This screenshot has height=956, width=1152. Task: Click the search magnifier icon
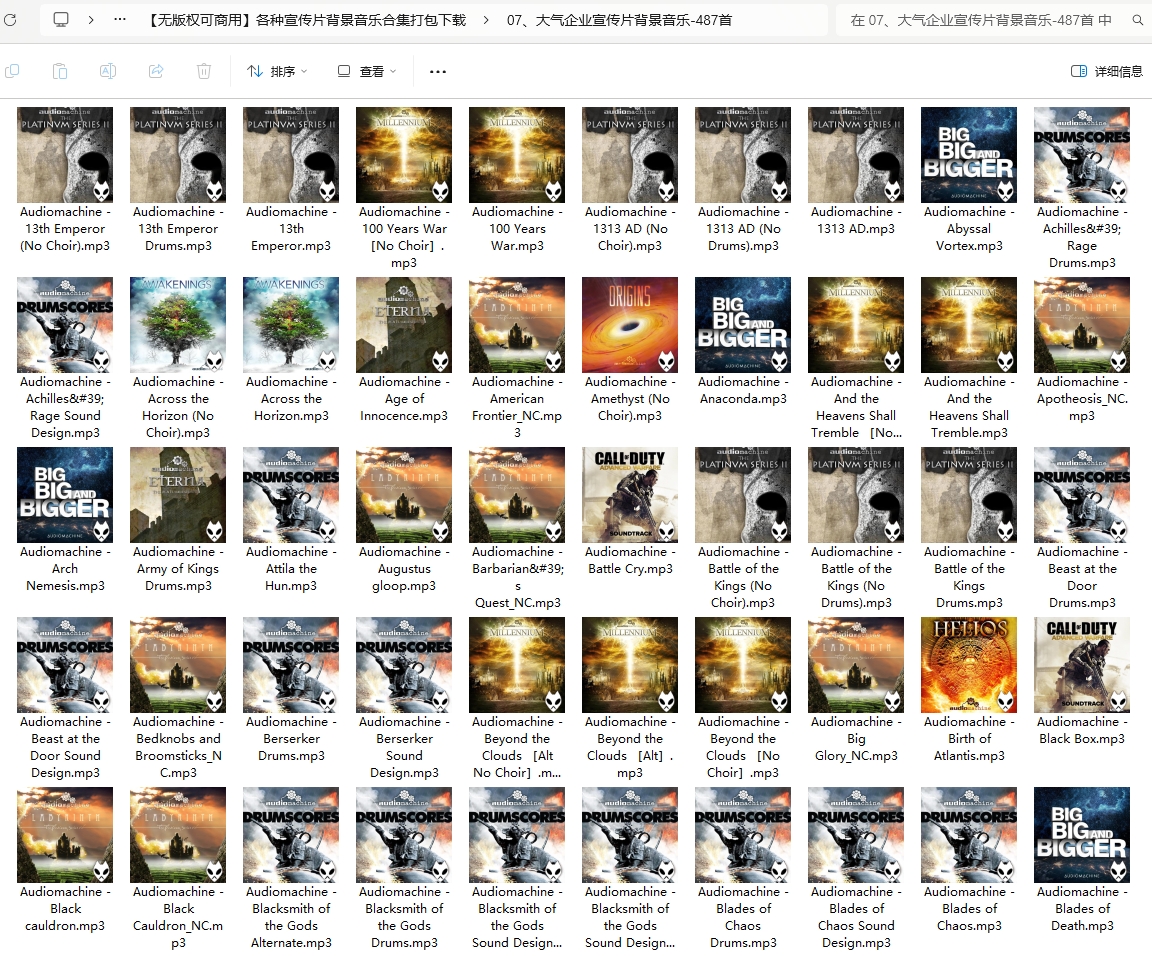1138,20
